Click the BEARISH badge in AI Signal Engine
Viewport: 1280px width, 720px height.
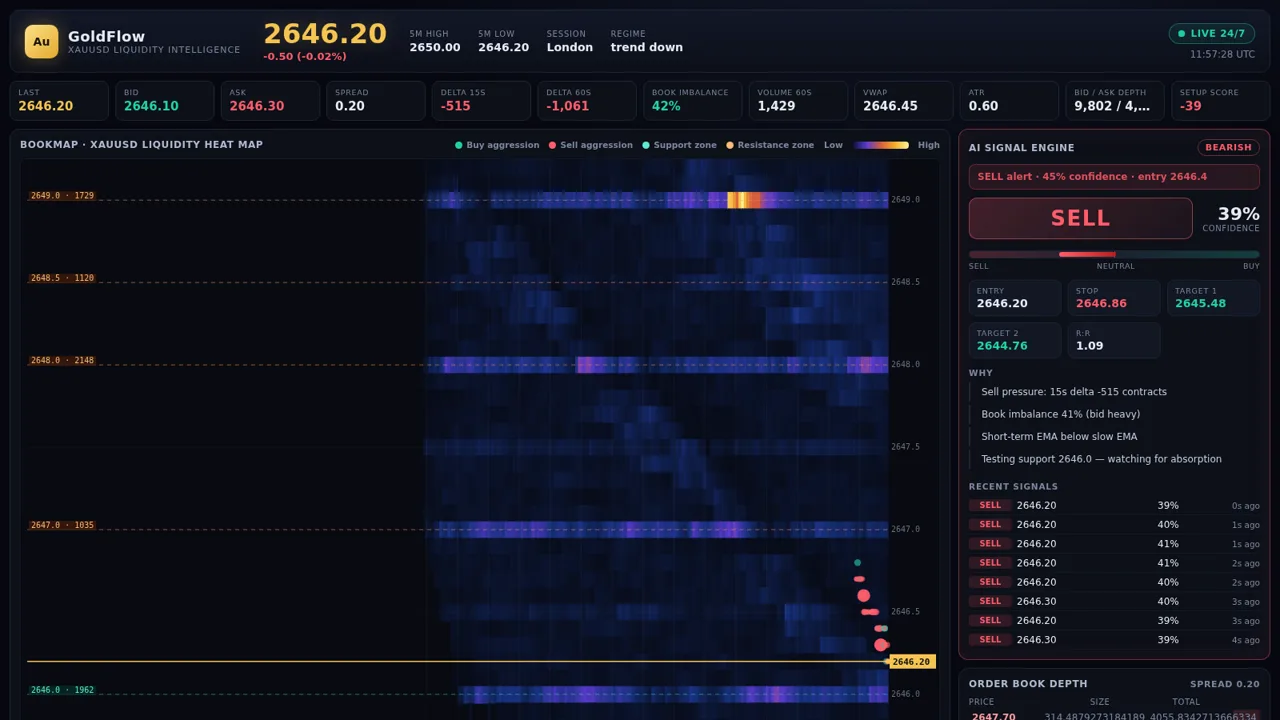point(1228,147)
